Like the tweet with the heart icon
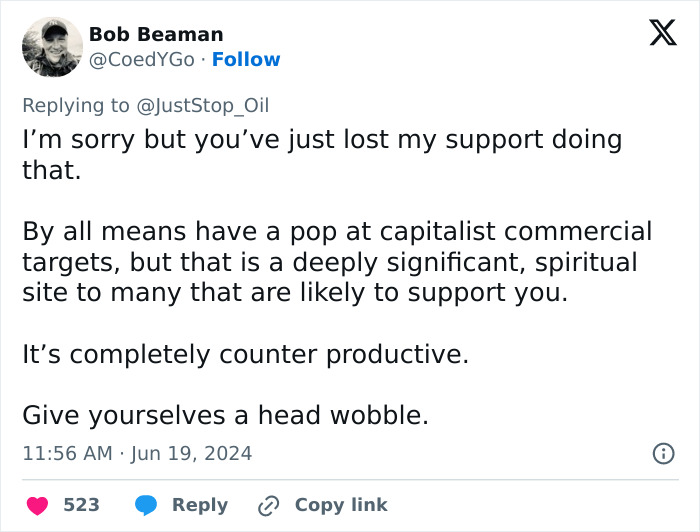The image size is (700, 532). pyautogui.click(x=37, y=505)
